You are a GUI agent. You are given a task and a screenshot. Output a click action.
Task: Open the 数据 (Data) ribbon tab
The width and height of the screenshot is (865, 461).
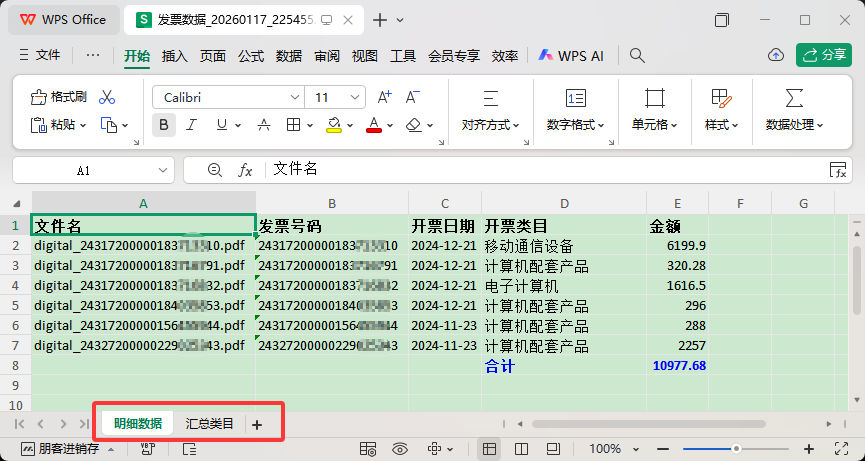point(289,56)
